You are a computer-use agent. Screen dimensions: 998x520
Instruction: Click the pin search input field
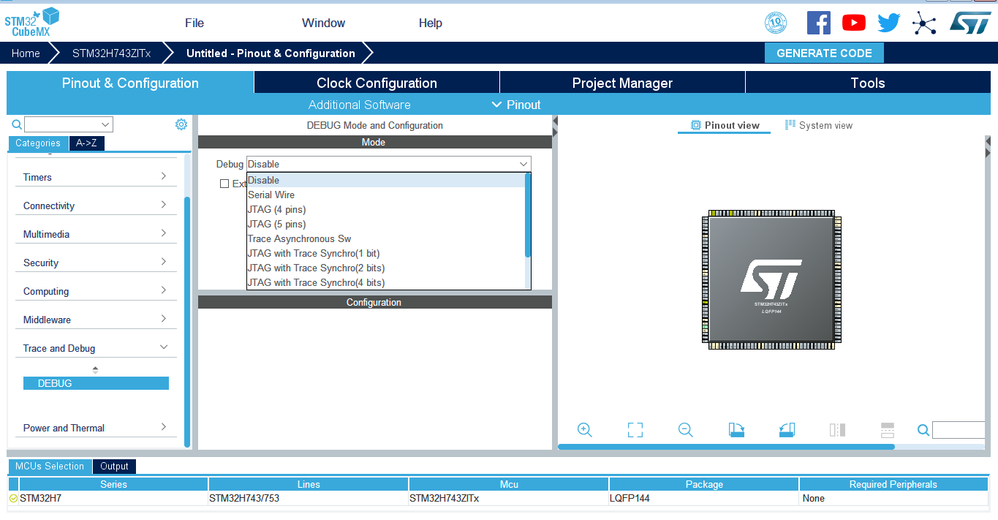pyautogui.click(x=959, y=430)
